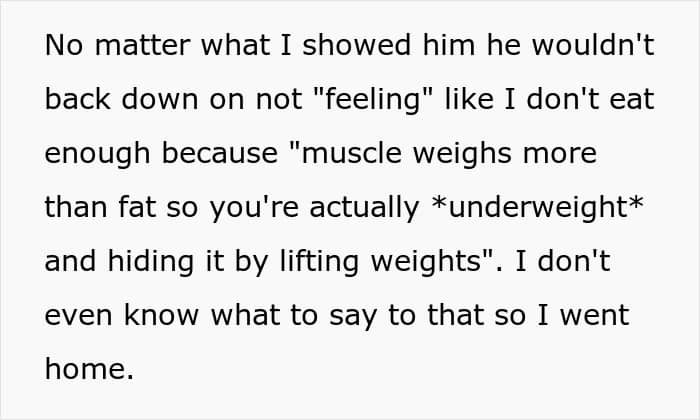The image size is (700, 420).
Task: Click the word "know" in sixth line
Action: click(161, 315)
